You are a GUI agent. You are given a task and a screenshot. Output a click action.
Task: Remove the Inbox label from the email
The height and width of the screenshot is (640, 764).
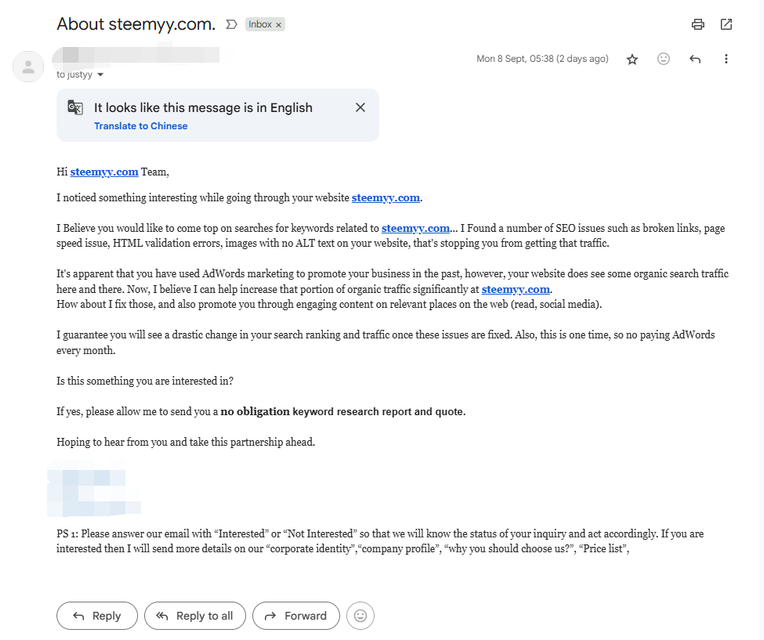278,24
